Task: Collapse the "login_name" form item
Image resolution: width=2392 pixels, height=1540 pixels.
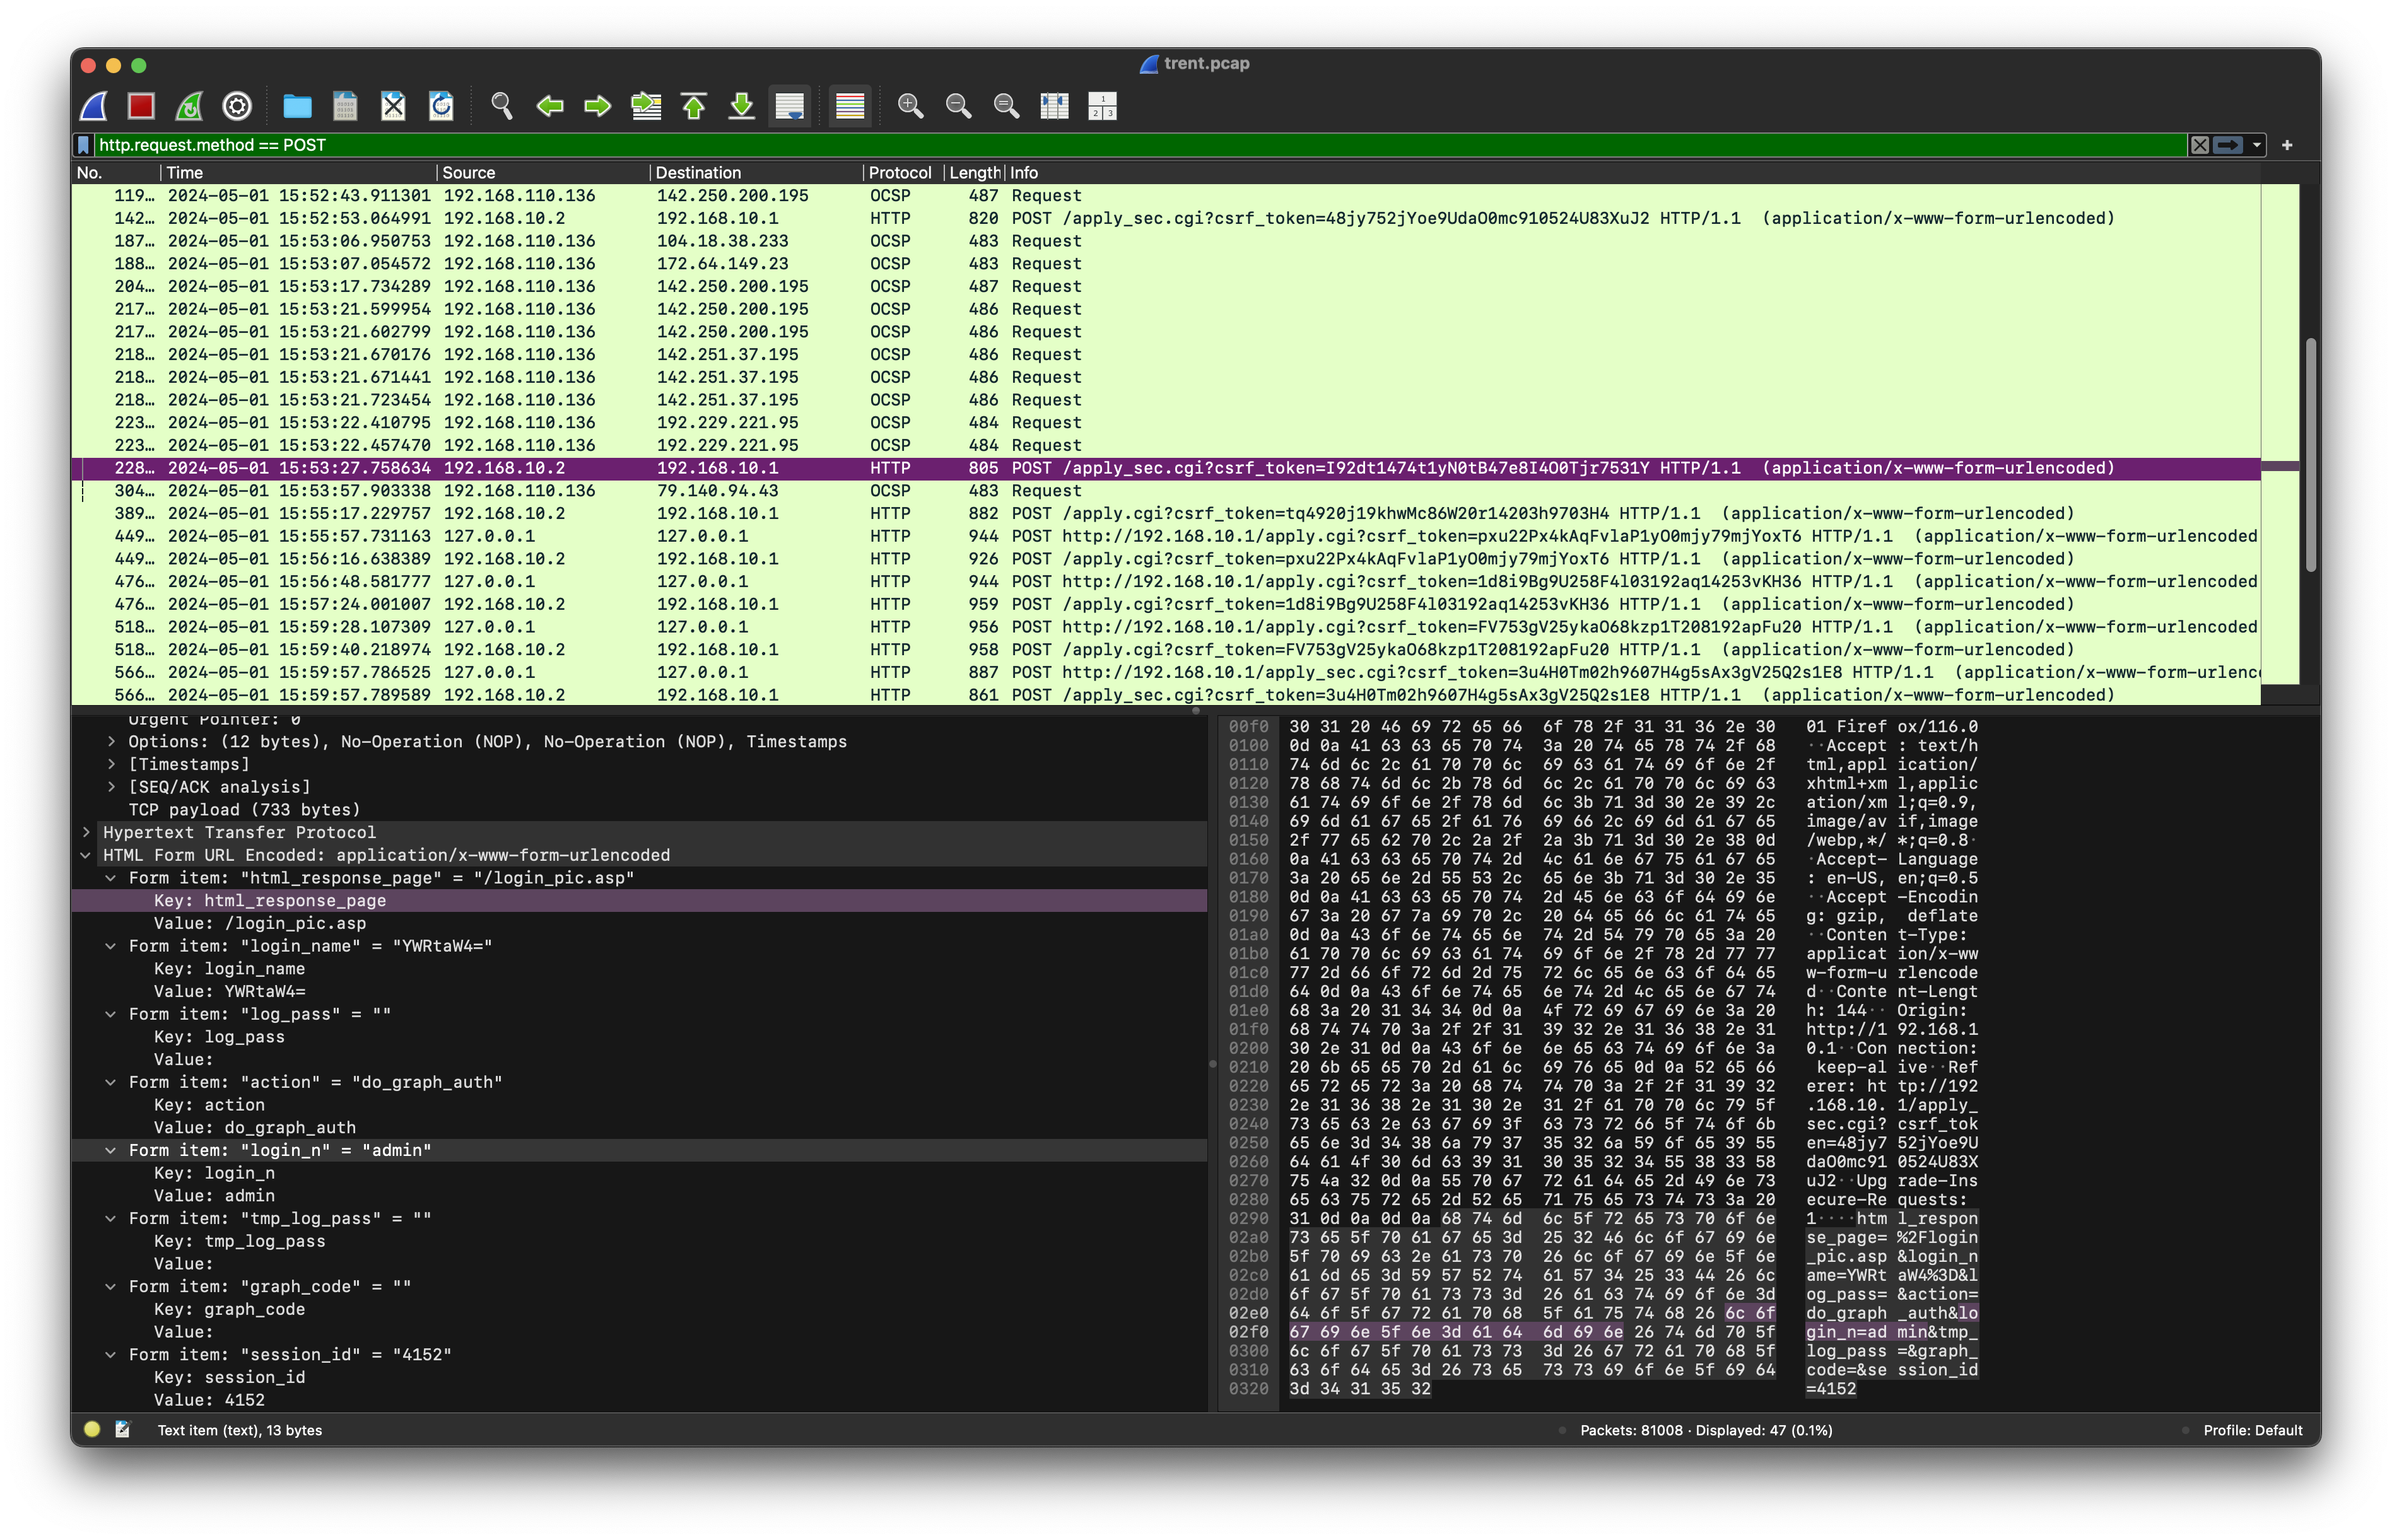Action: tap(111, 946)
